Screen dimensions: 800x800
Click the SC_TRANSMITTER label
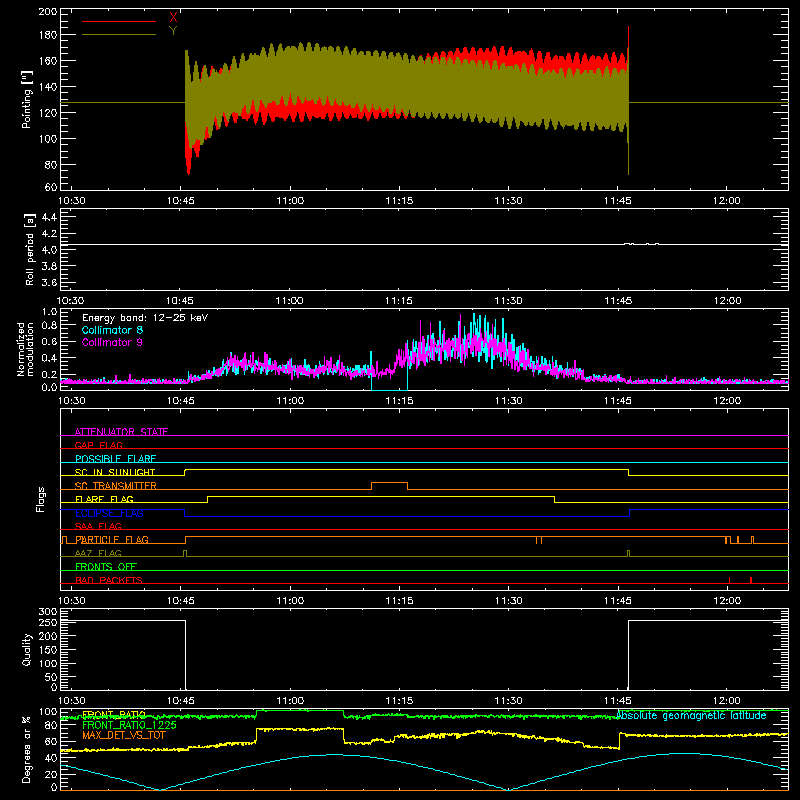[116, 486]
